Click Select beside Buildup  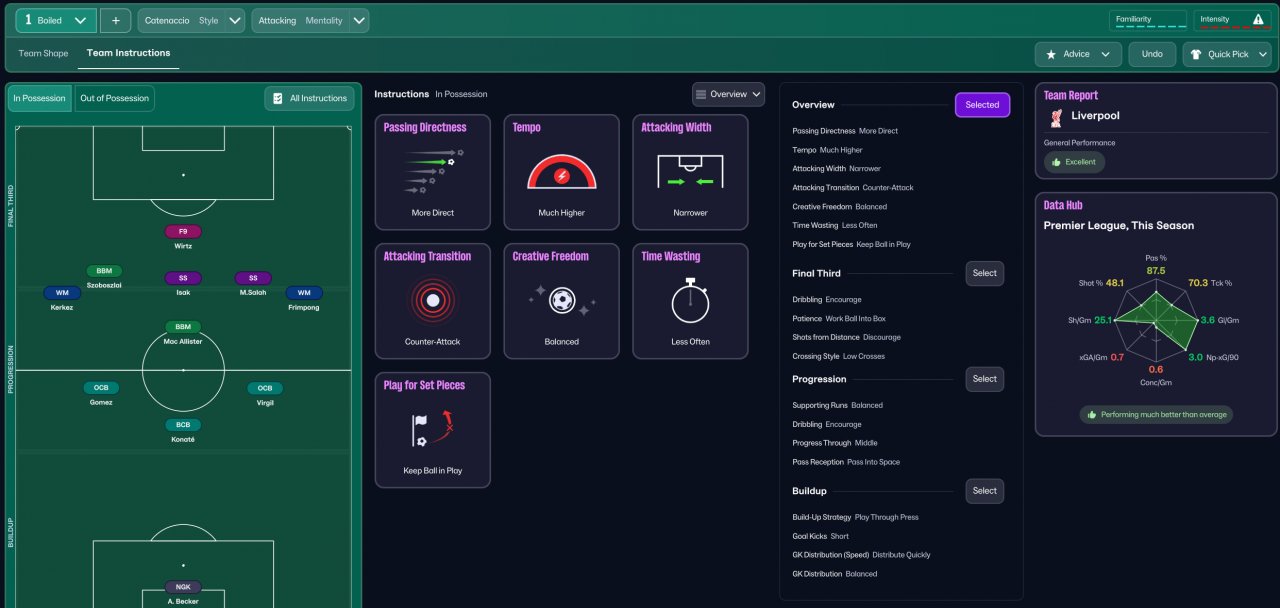(x=985, y=491)
